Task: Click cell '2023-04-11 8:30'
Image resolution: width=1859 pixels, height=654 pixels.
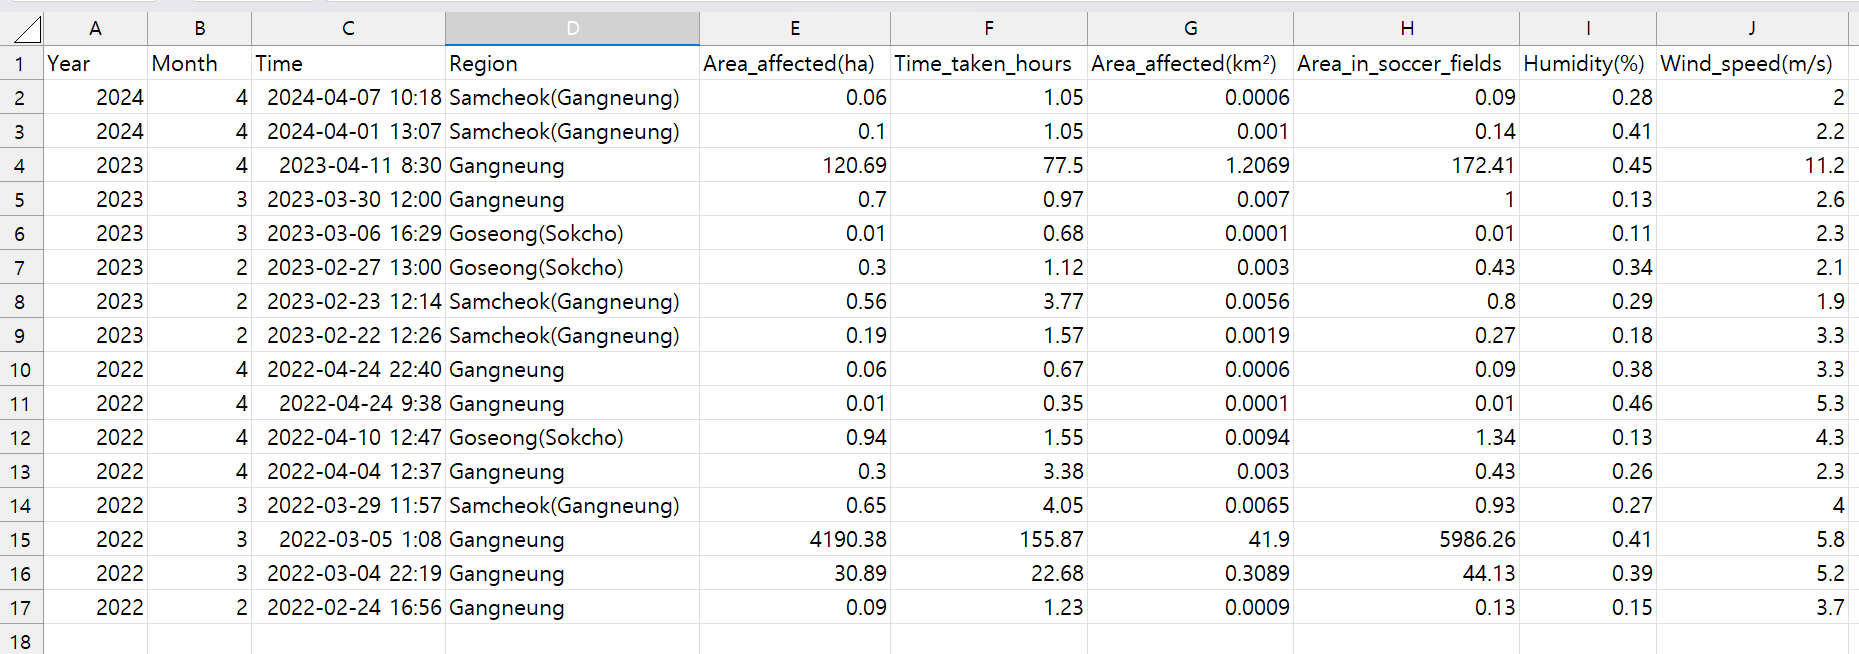Action: pos(348,166)
